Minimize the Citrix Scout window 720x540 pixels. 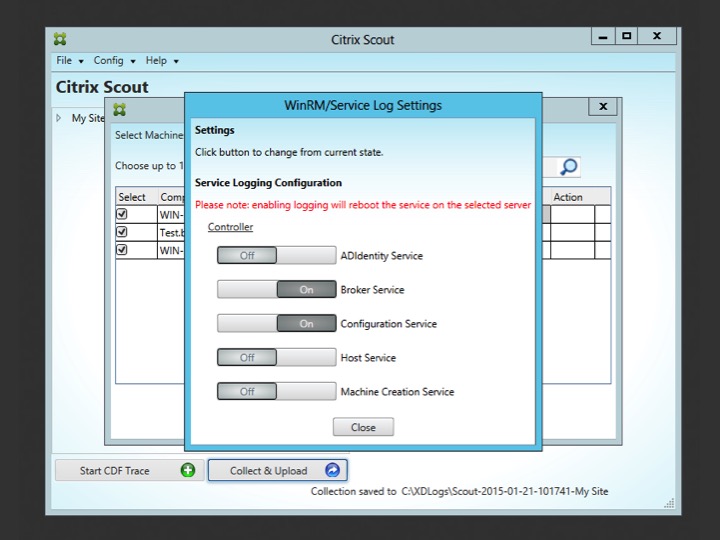point(603,37)
